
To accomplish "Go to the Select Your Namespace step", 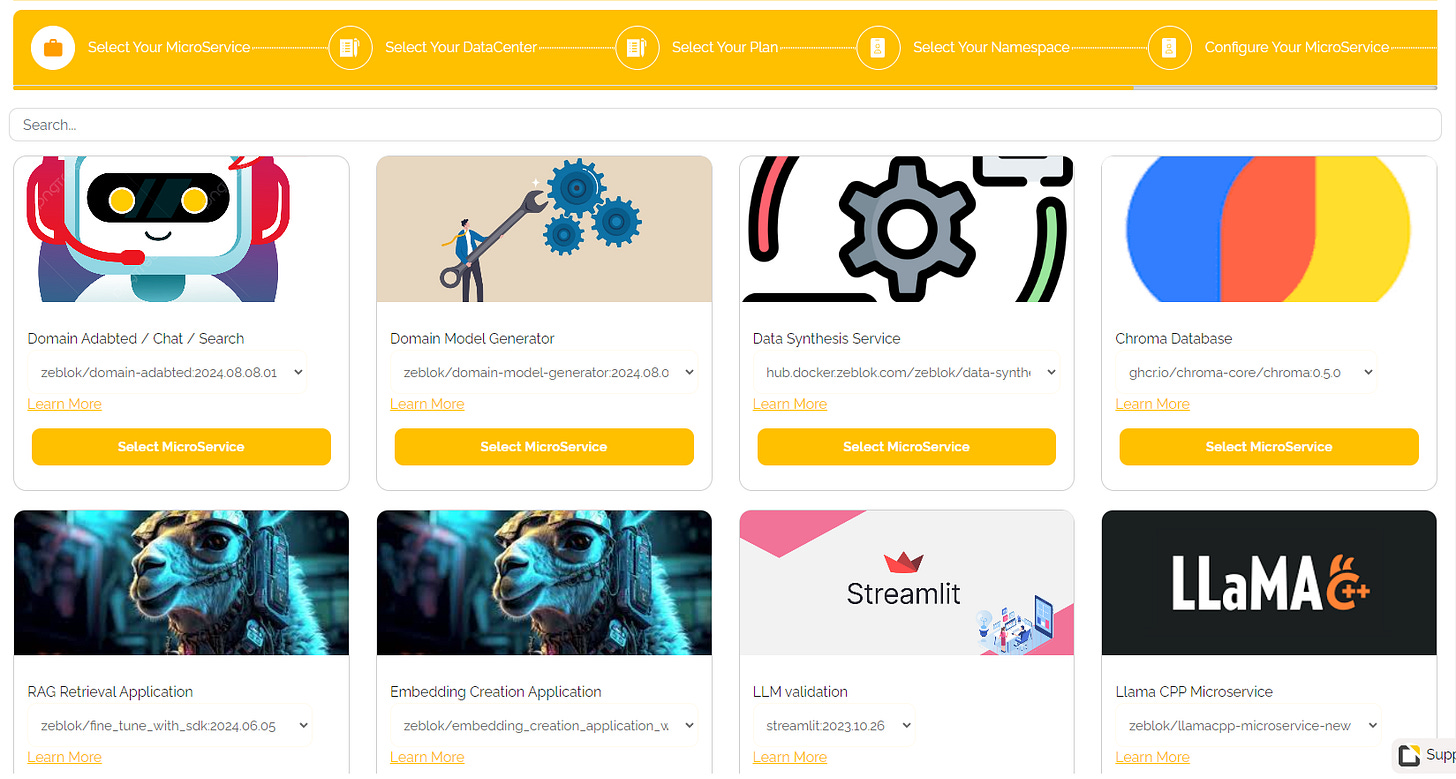I will tap(991, 47).
